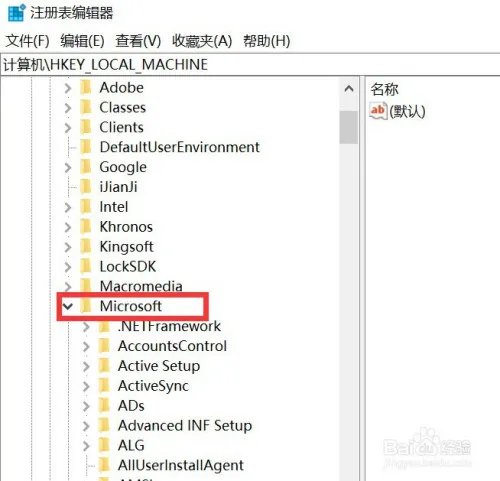
Task: Expand the Khronos key
Action: 68,227
